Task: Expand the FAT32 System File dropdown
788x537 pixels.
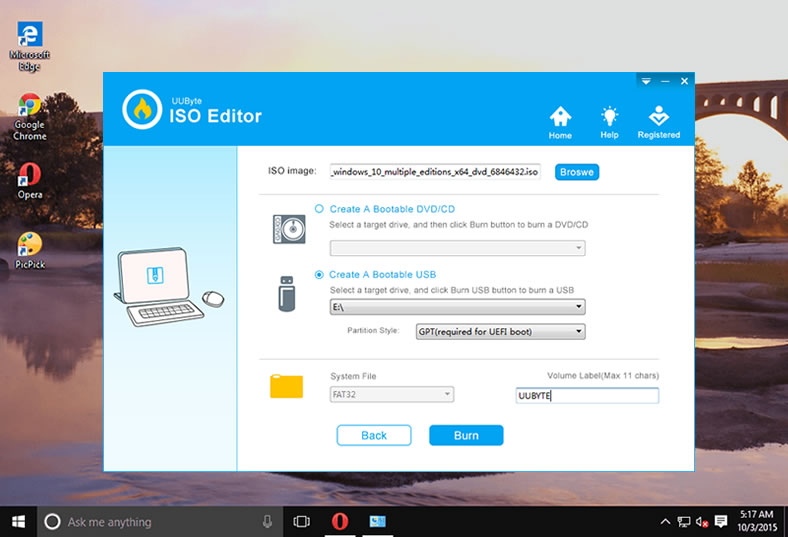Action: 446,395
